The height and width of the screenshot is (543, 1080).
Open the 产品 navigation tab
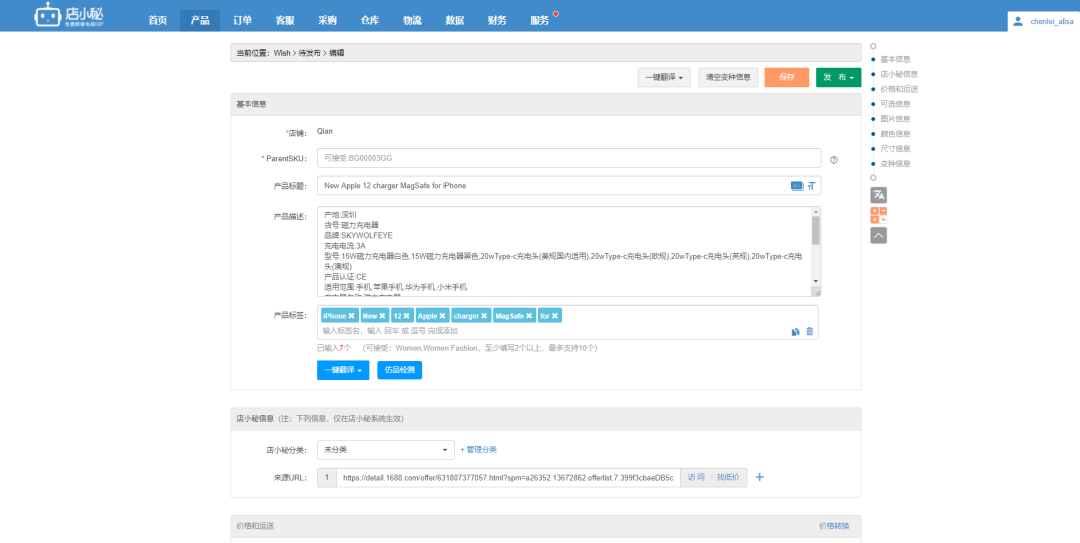pyautogui.click(x=200, y=21)
